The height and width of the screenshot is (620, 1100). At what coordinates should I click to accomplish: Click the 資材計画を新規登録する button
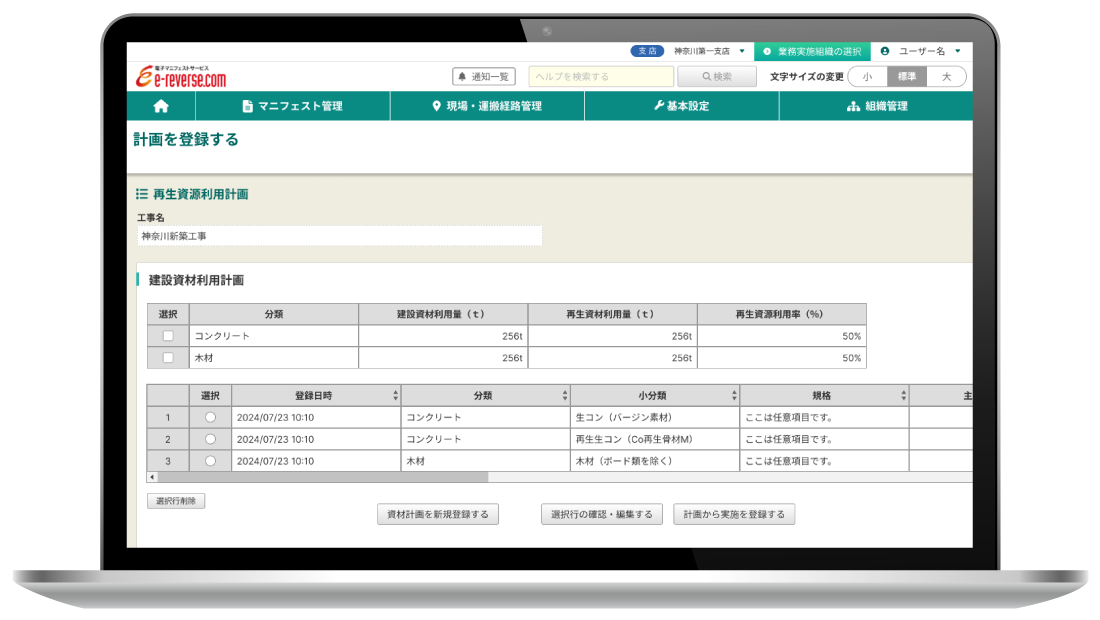coord(438,513)
